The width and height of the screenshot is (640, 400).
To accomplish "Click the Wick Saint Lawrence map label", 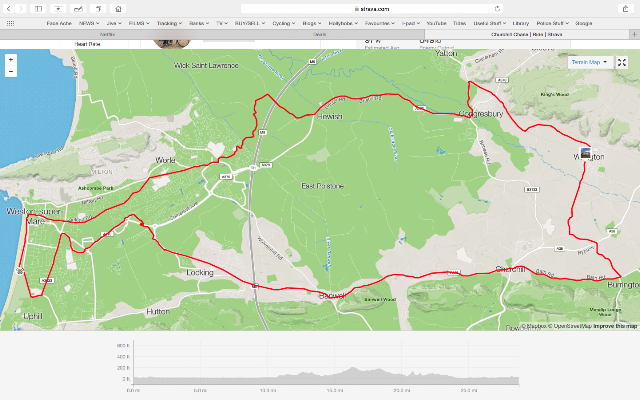I will click(206, 65).
